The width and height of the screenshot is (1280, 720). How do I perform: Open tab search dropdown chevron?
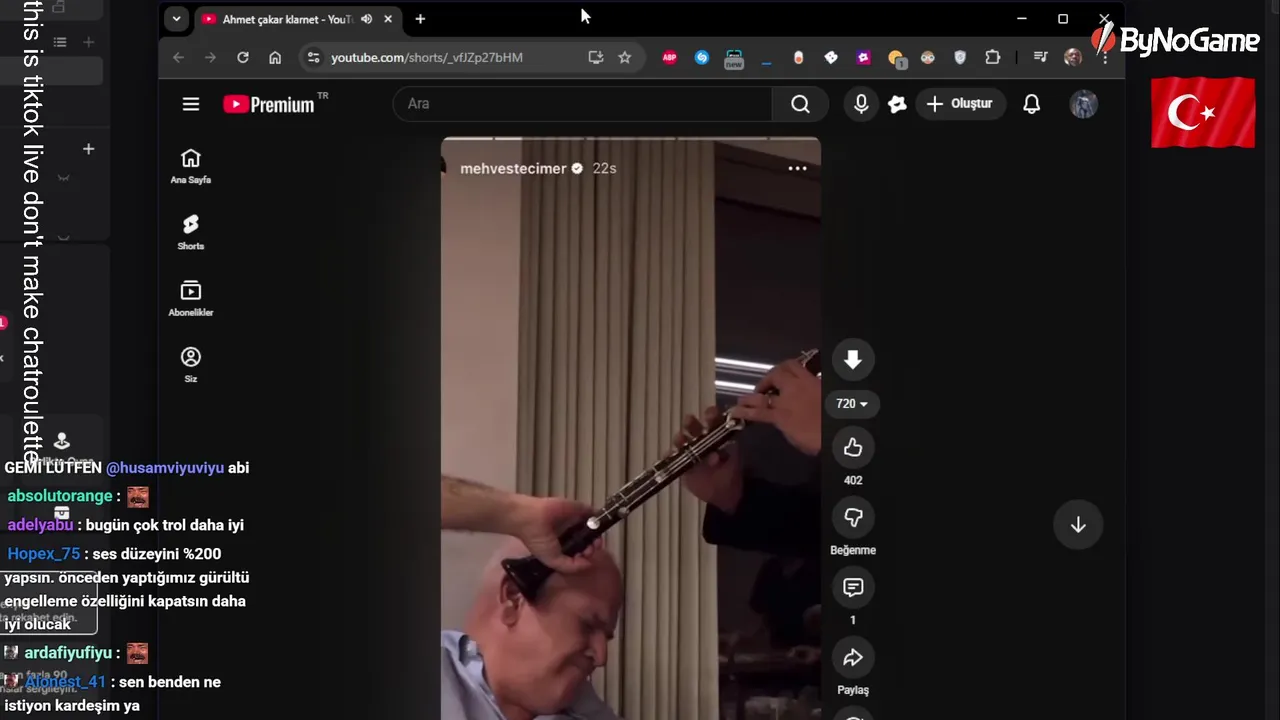176,19
